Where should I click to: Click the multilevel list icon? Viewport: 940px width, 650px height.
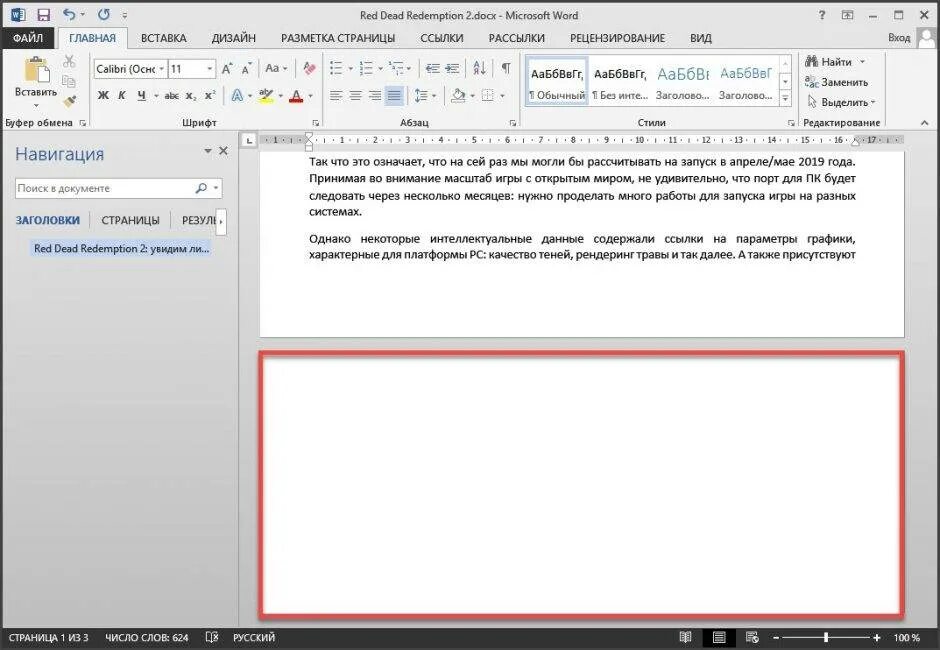coord(396,68)
